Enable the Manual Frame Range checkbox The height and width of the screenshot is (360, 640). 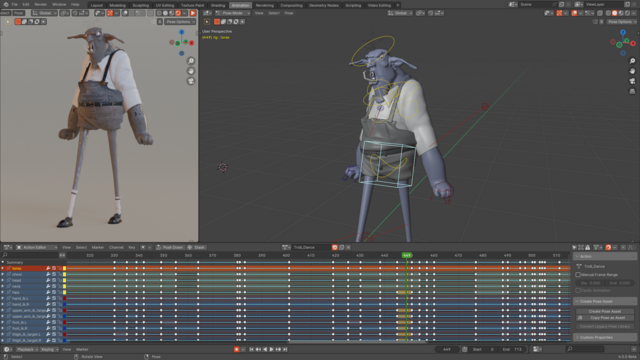click(578, 275)
